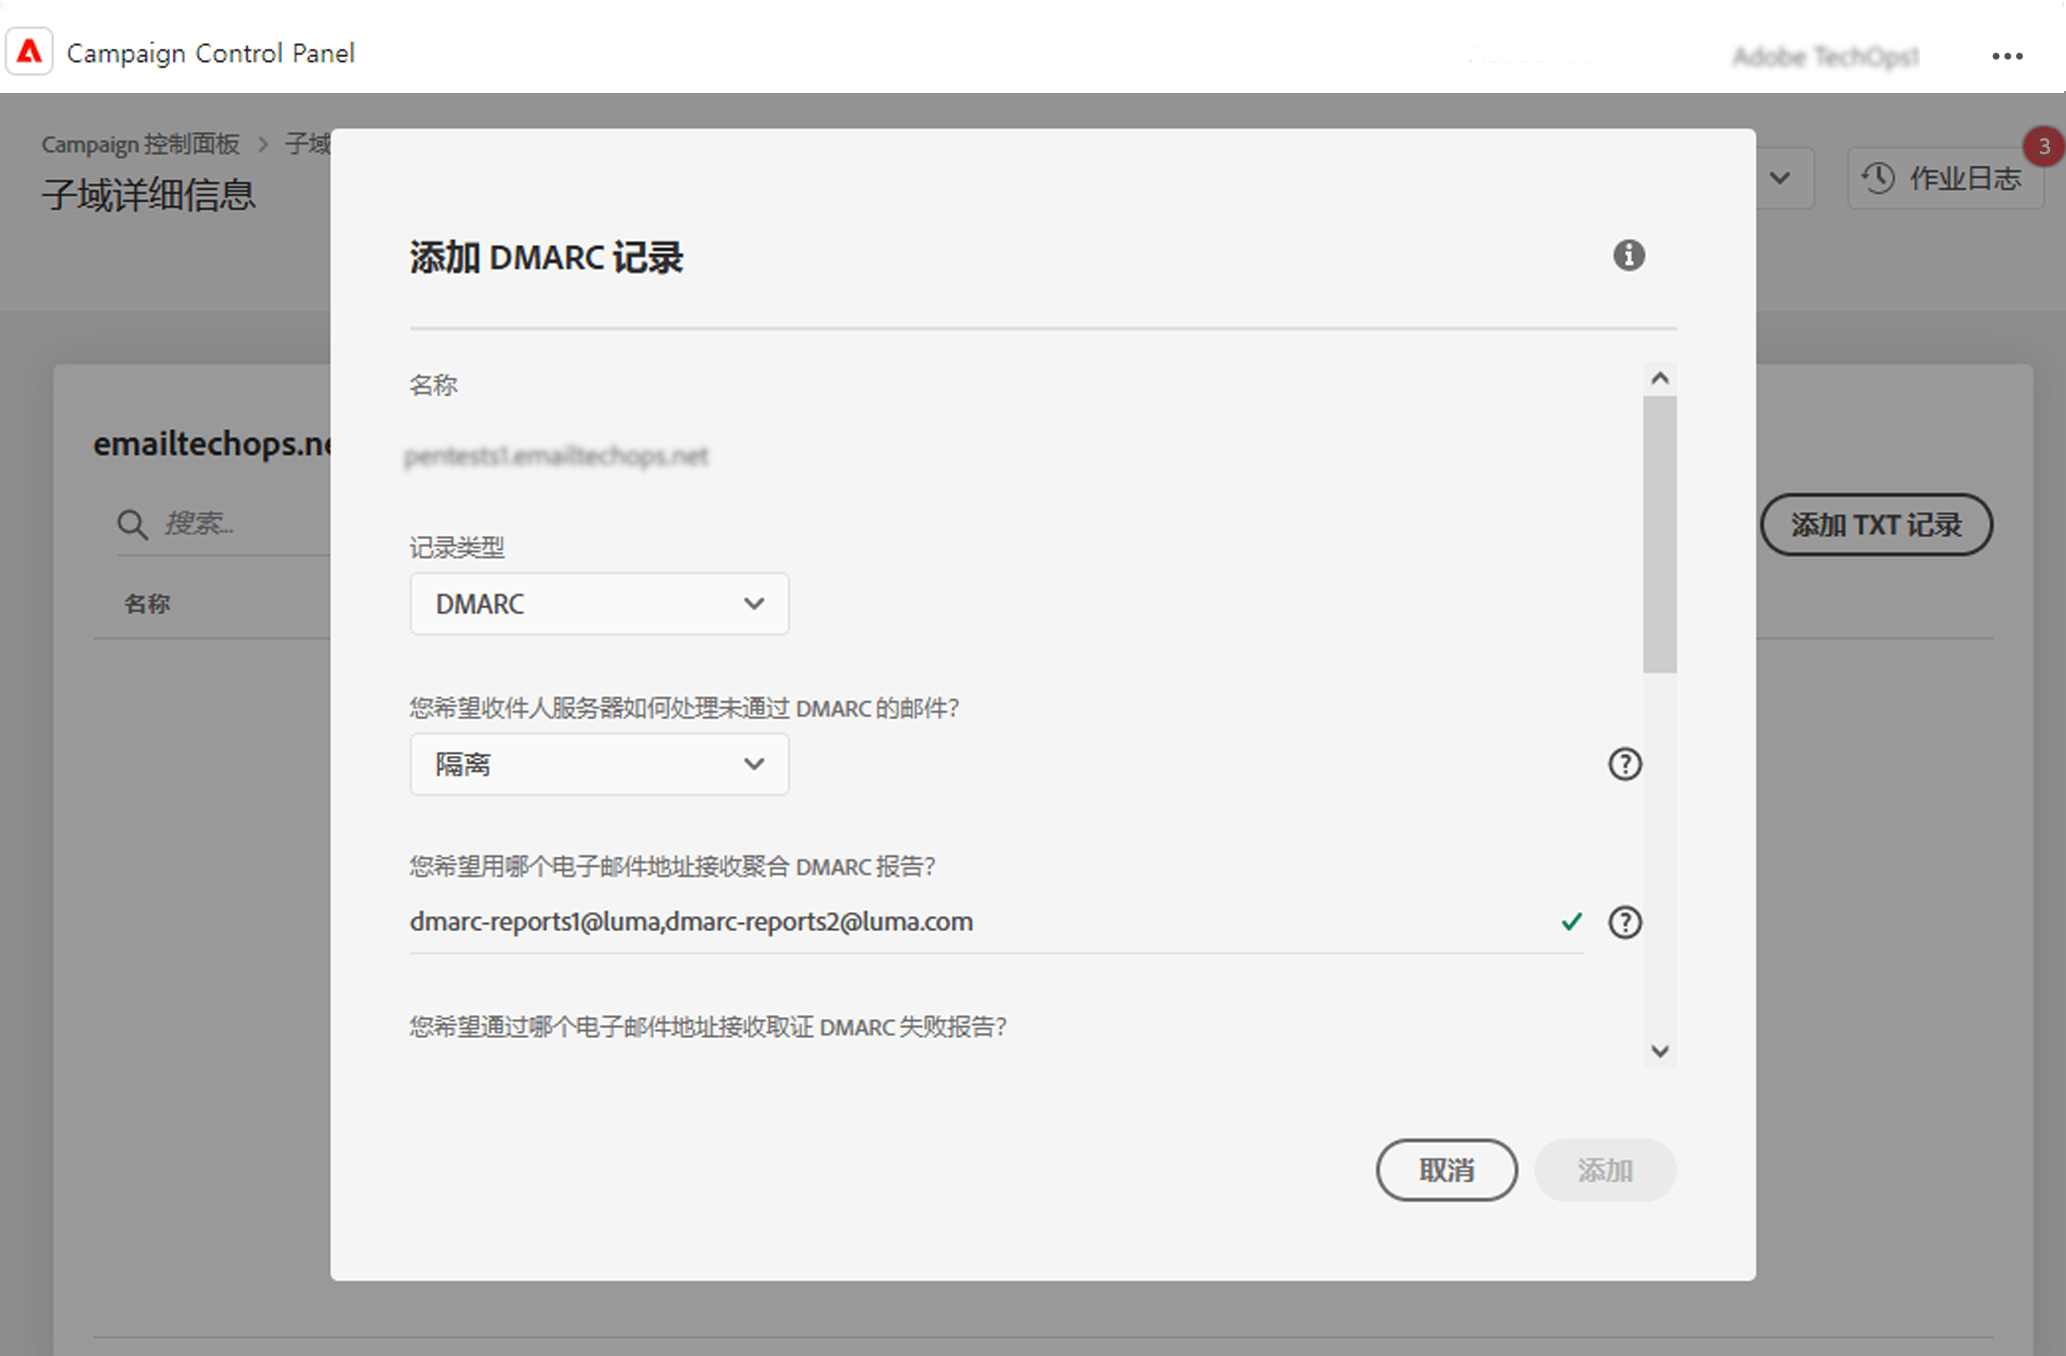Click the dialog scrollbar thumb
The image size is (2066, 1356).
1660,535
